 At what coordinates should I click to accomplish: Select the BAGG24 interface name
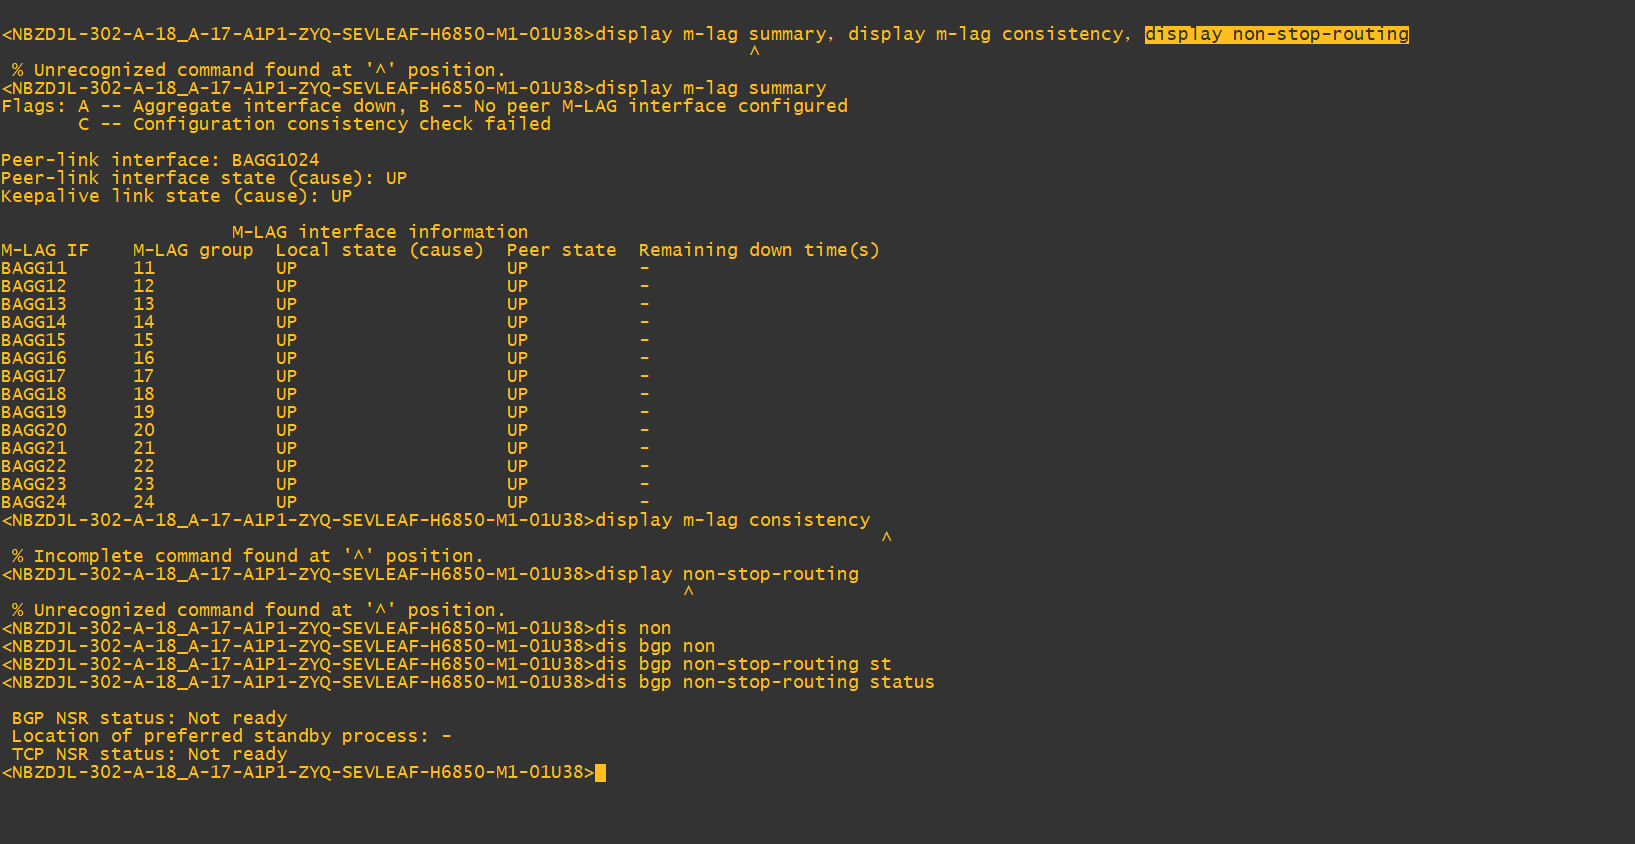coord(34,502)
